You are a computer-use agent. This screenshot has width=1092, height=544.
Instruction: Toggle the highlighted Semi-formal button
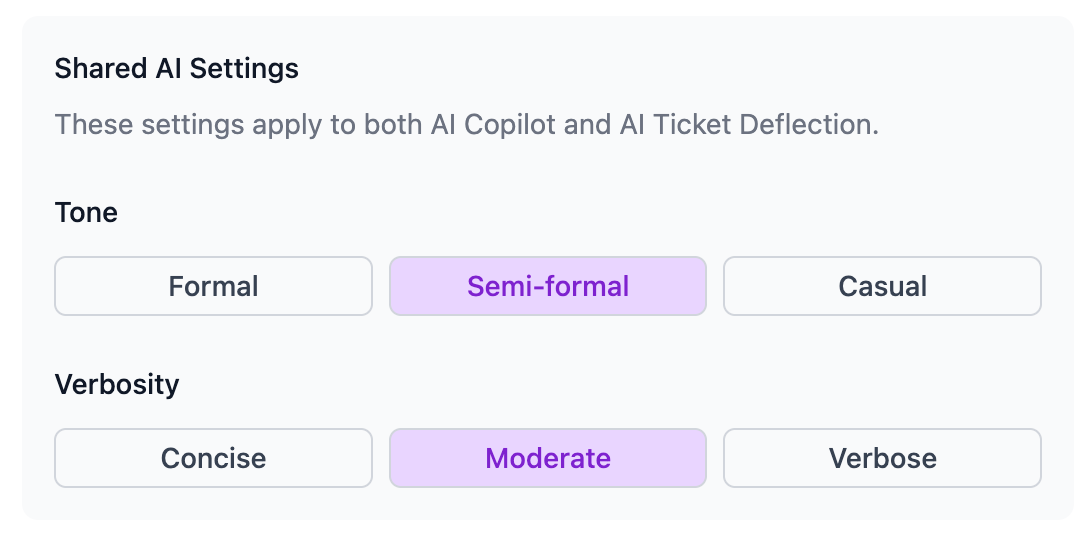coord(548,286)
